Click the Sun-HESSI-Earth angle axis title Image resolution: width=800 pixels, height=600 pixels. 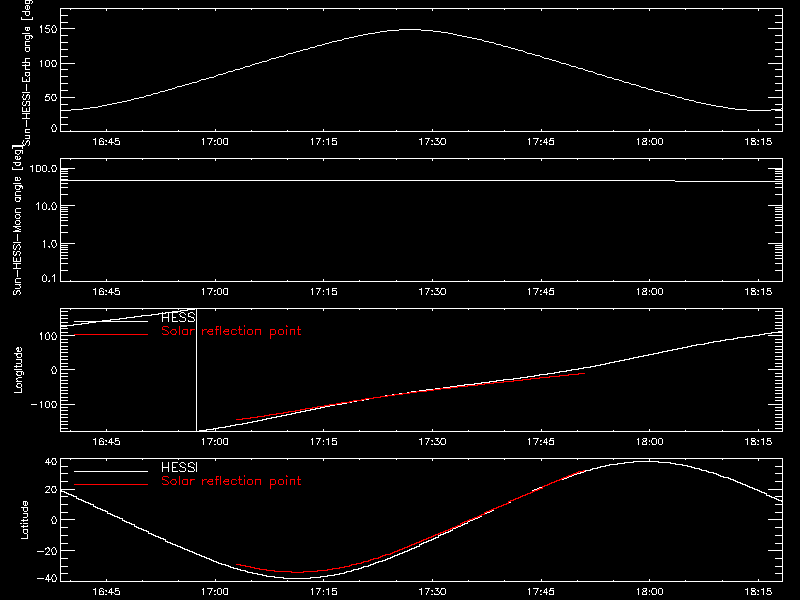[x=27, y=72]
